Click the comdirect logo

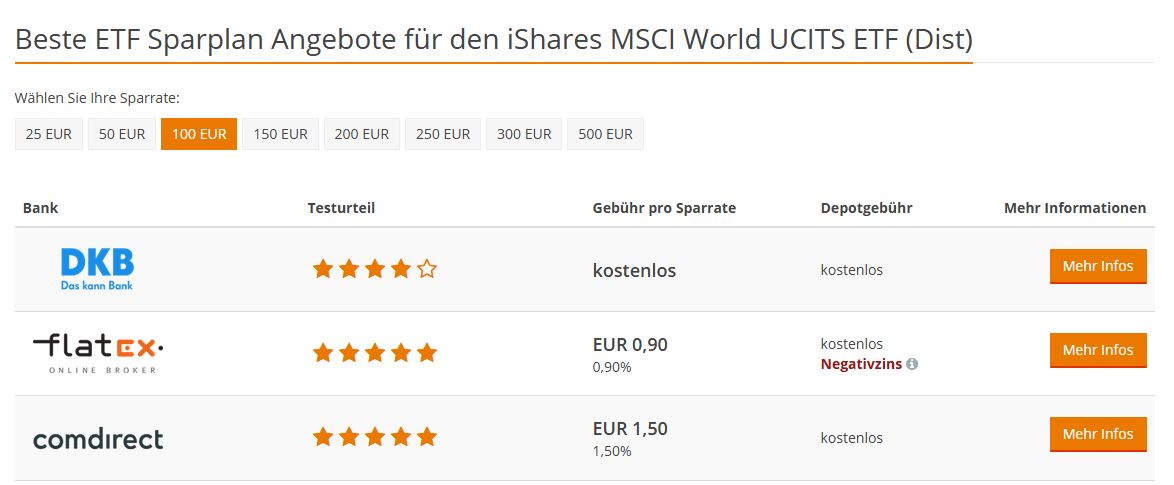click(98, 438)
